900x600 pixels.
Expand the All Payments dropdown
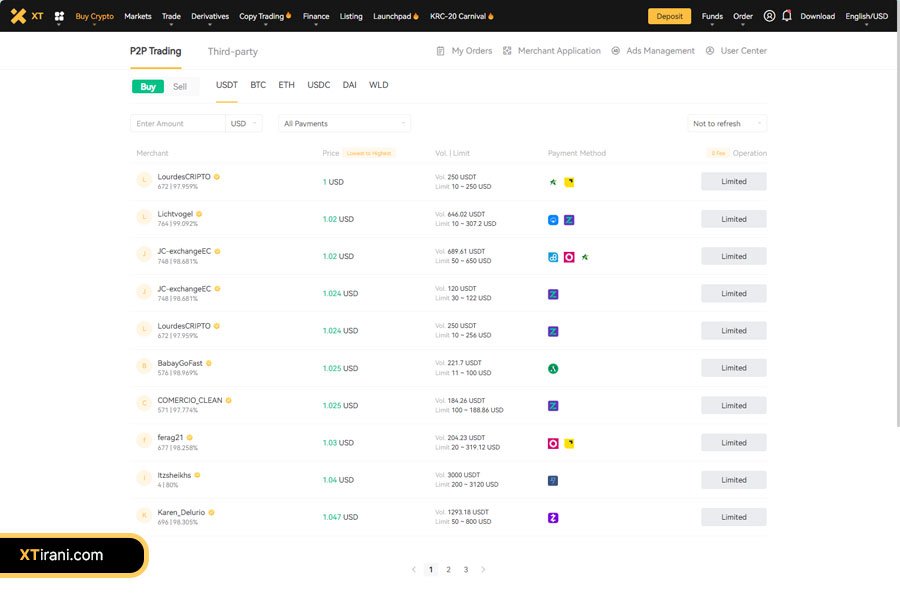(344, 124)
